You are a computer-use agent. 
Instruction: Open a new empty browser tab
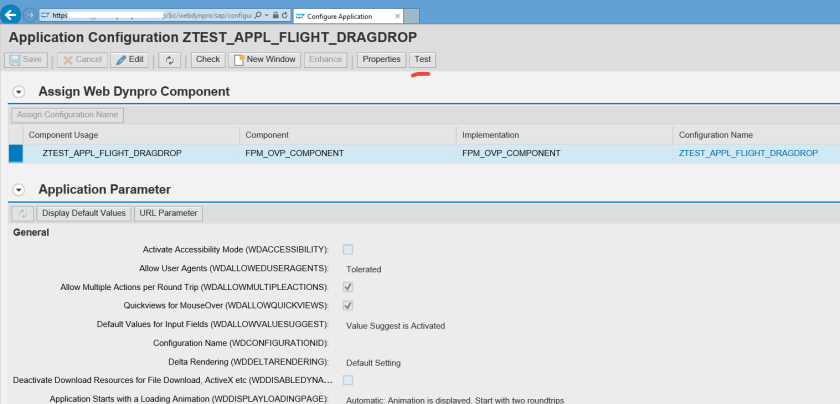(x=411, y=16)
